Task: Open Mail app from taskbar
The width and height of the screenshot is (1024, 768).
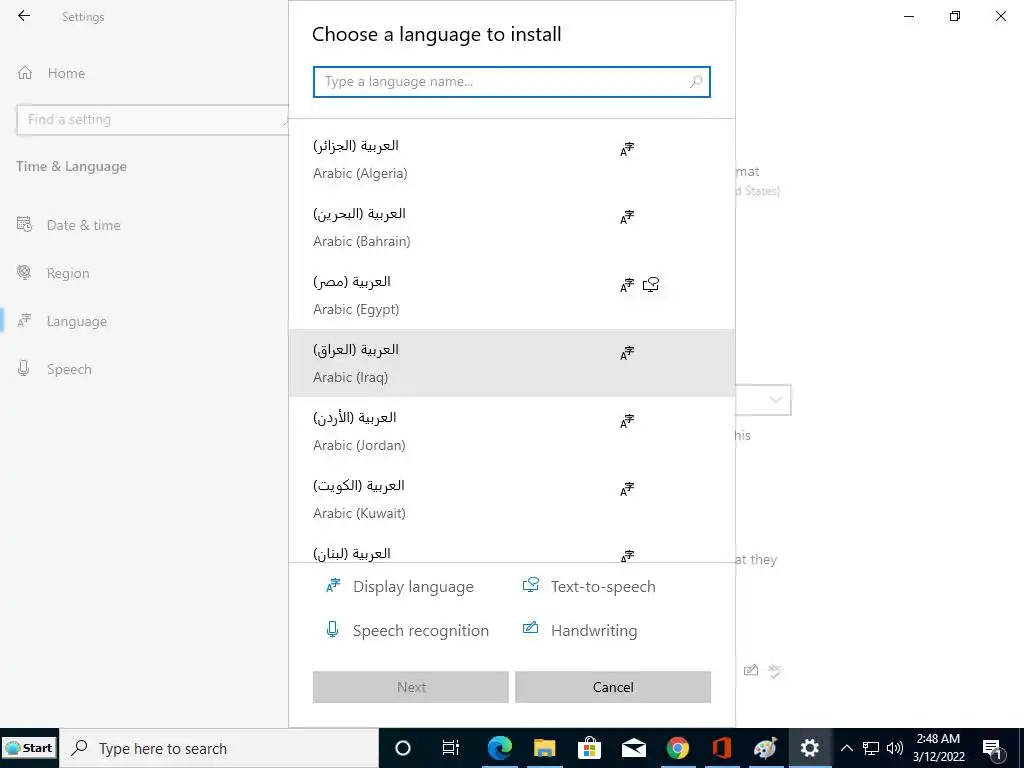Action: (x=633, y=748)
